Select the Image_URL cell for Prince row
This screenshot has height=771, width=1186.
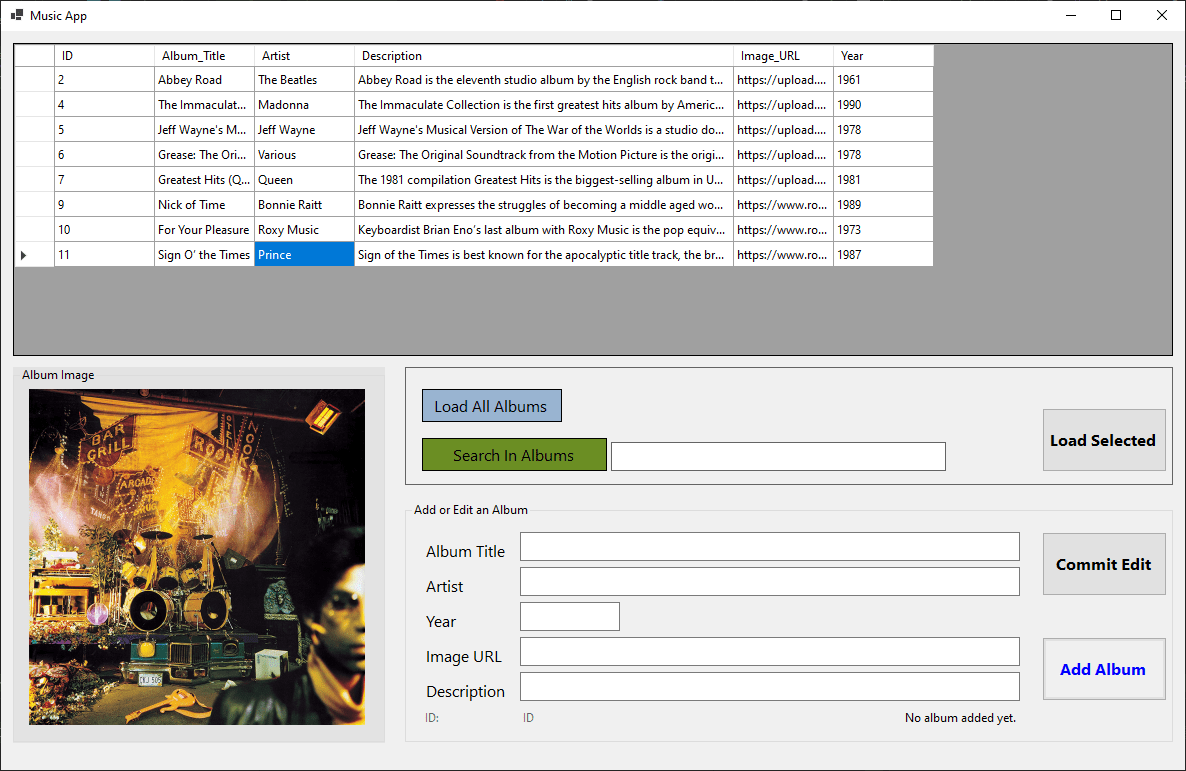(x=783, y=254)
